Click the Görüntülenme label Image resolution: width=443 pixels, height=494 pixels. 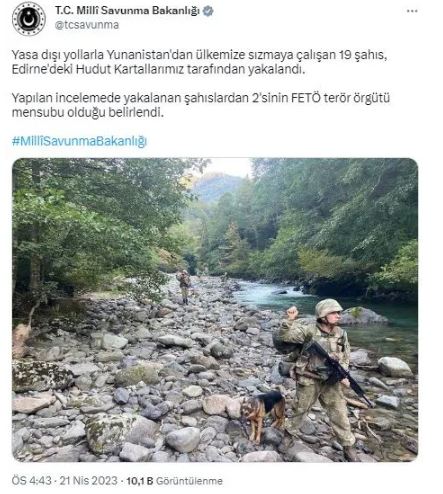[x=189, y=481]
